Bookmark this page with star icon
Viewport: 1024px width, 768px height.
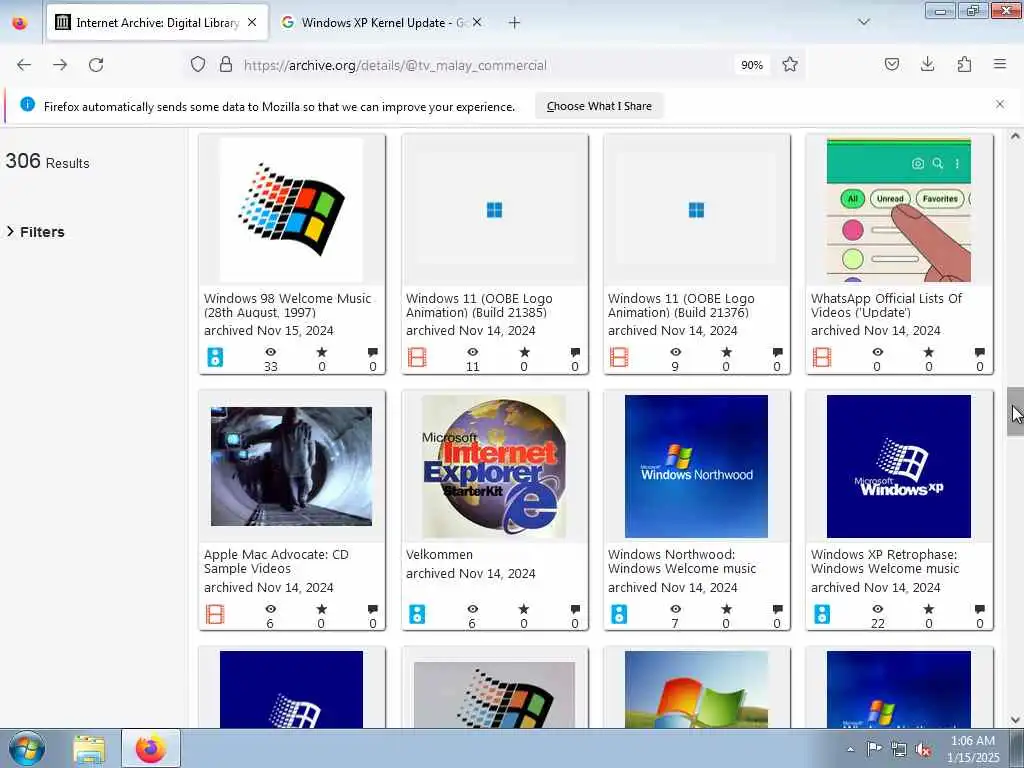click(790, 64)
